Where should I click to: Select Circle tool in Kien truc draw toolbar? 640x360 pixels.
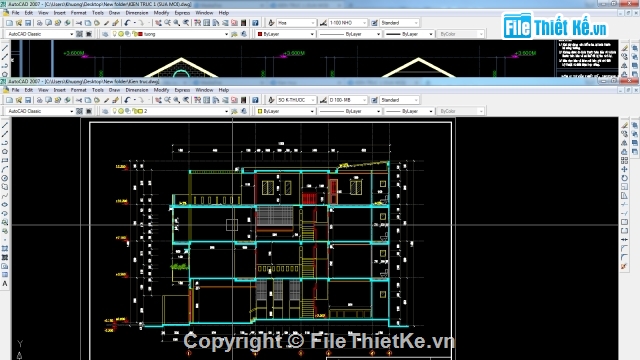5,178
